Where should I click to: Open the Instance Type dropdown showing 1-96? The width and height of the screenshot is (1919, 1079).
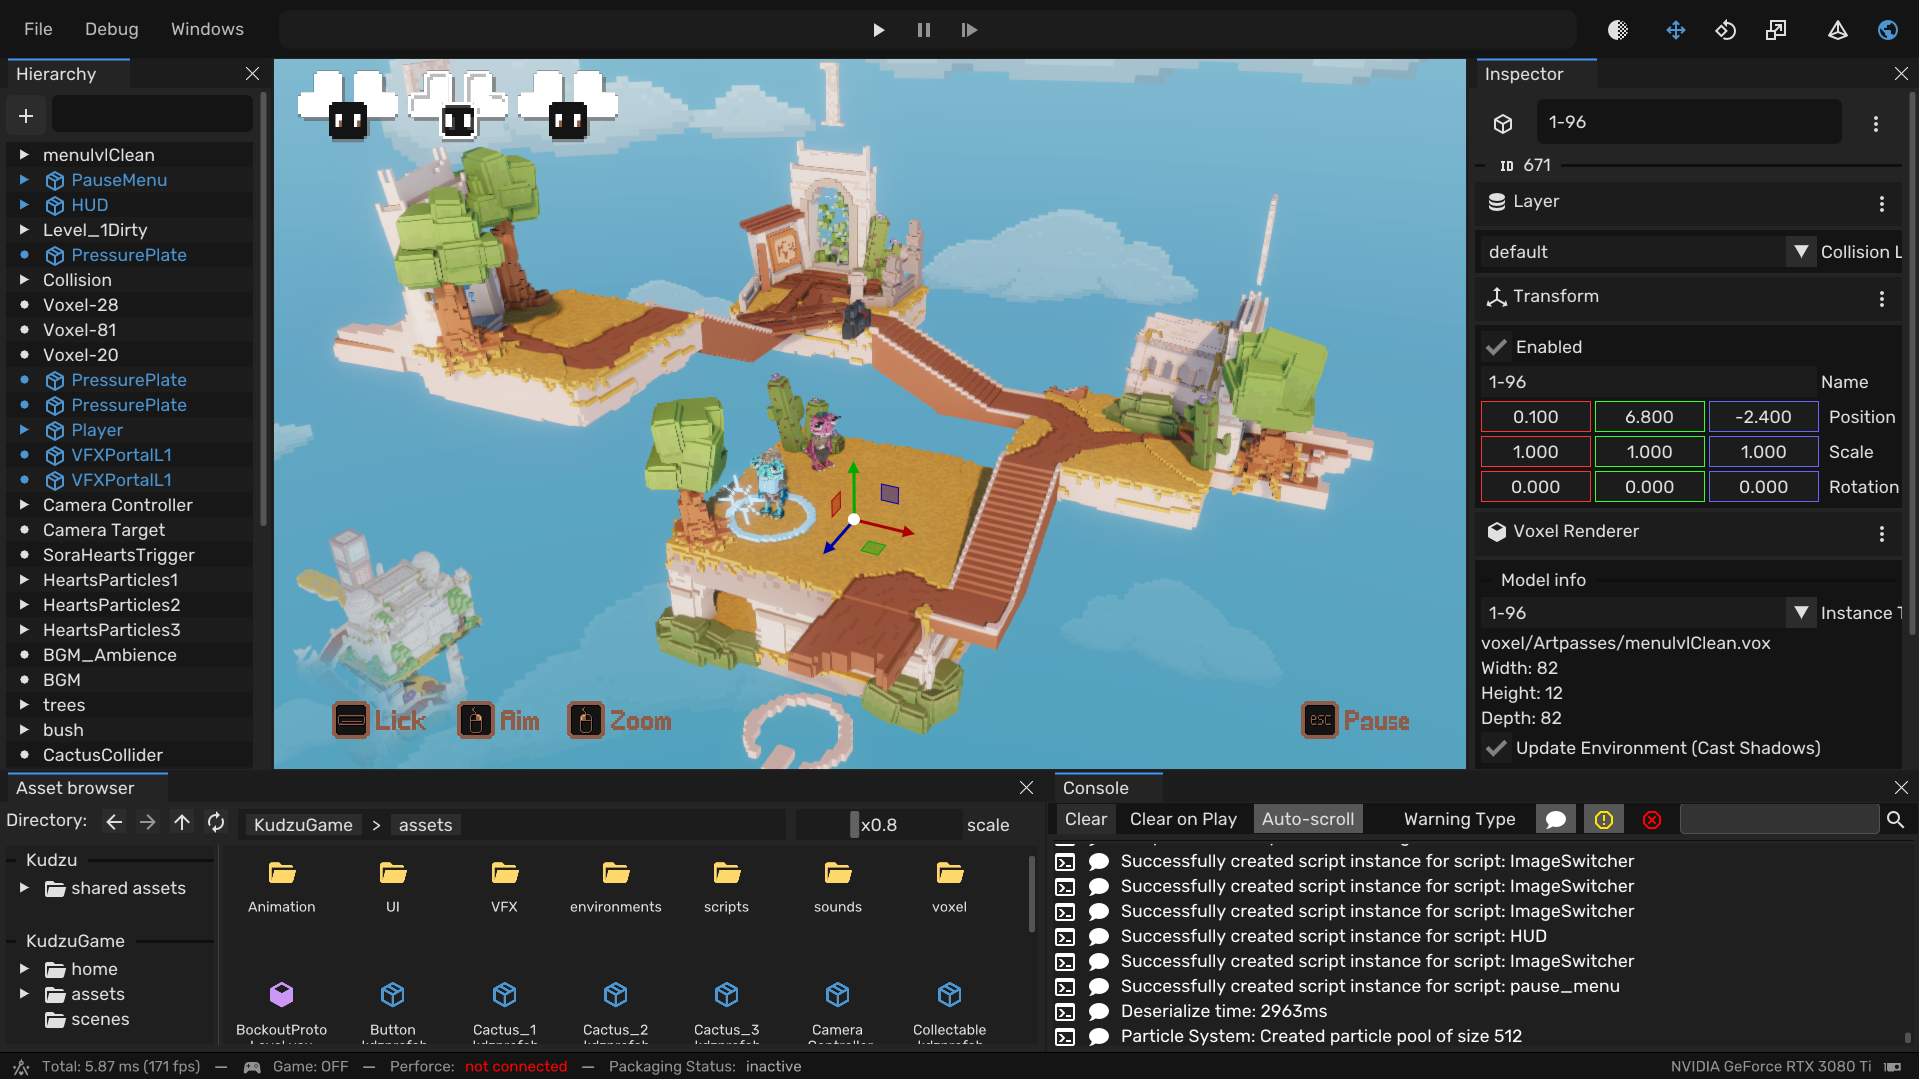(1802, 612)
